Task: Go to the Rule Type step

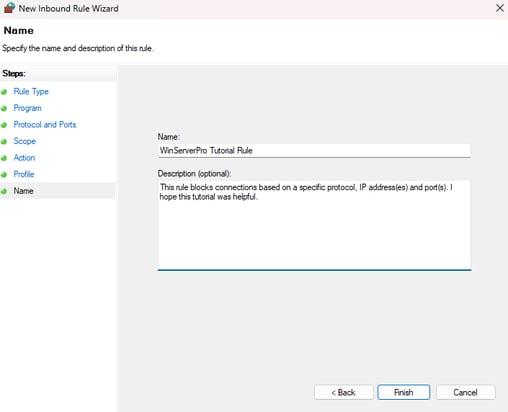Action: coord(31,91)
